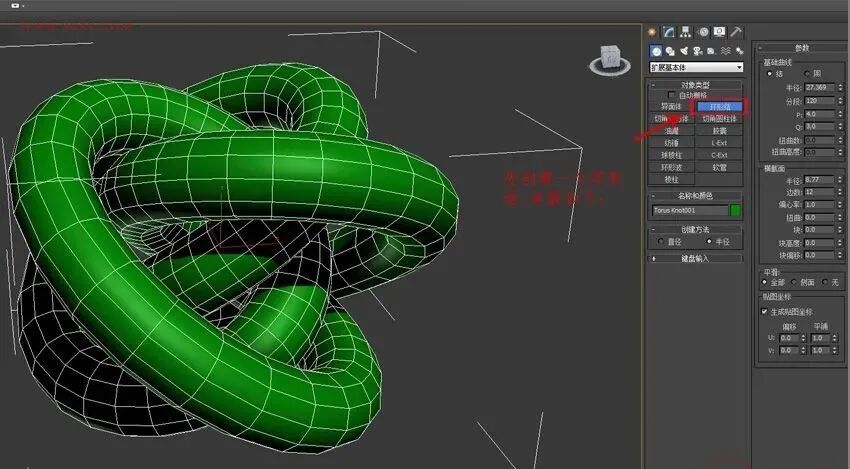Click the 偏心率 spinner arrows
This screenshot has height=469, width=850.
coord(840,205)
